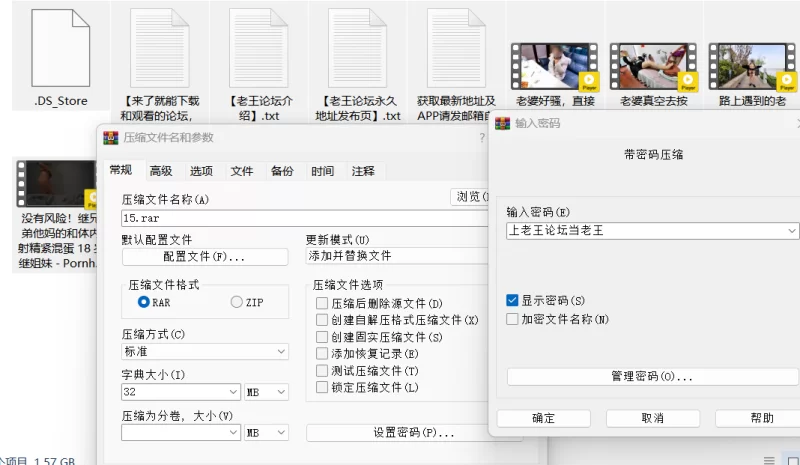Enable 测试压缩文件(T) checkbox
The image size is (800, 465).
pyautogui.click(x=321, y=371)
